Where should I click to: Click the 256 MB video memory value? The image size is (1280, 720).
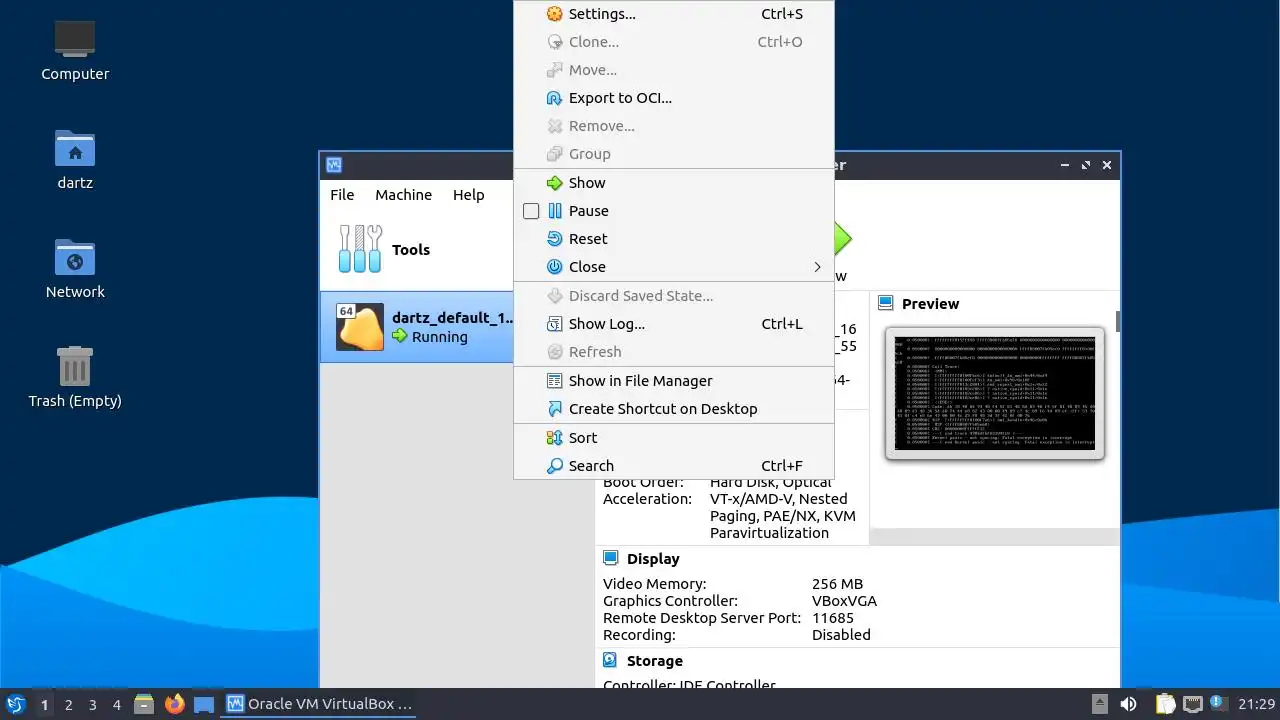(x=837, y=584)
